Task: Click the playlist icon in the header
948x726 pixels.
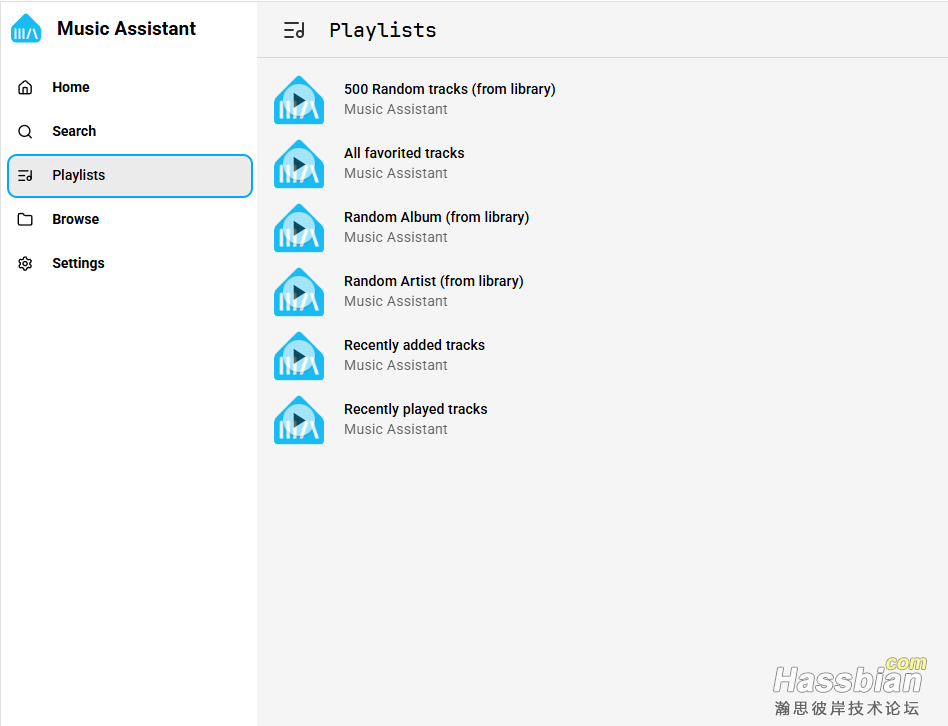Action: [294, 30]
